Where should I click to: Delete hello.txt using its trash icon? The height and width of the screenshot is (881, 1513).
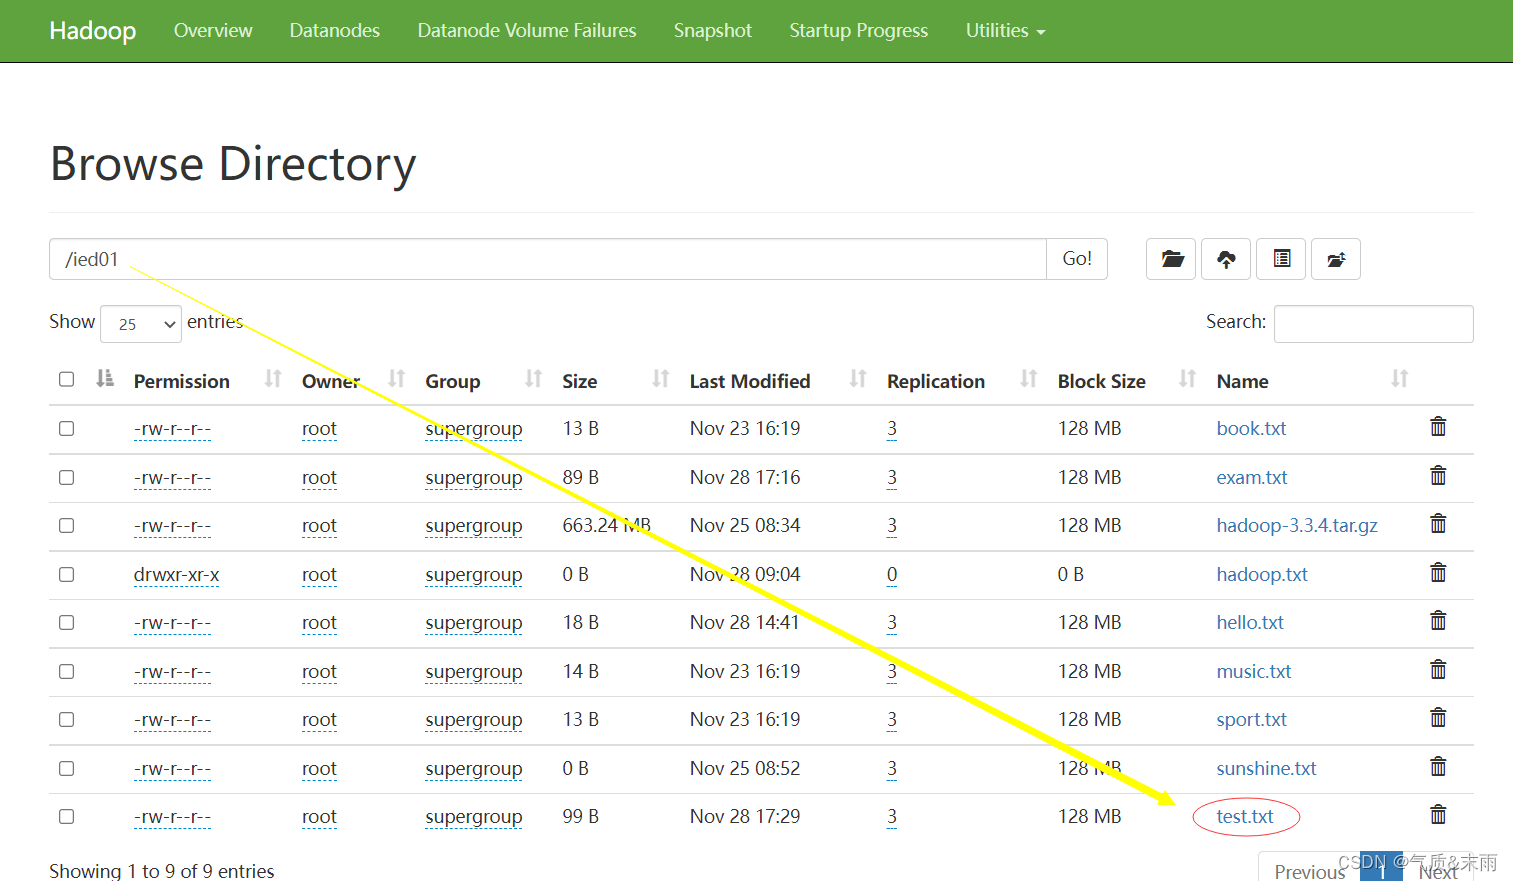1438,621
